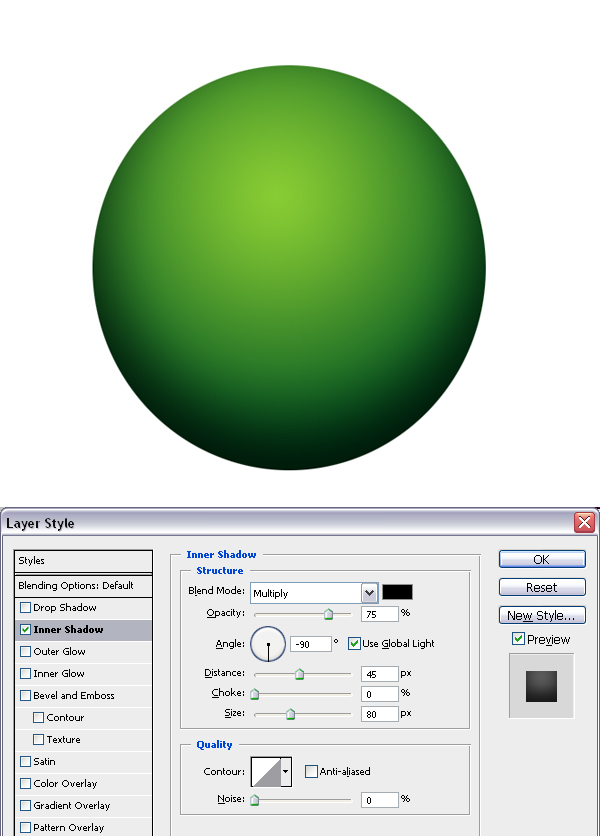Open the Blend Mode dropdown
This screenshot has width=600, height=836.
(369, 593)
